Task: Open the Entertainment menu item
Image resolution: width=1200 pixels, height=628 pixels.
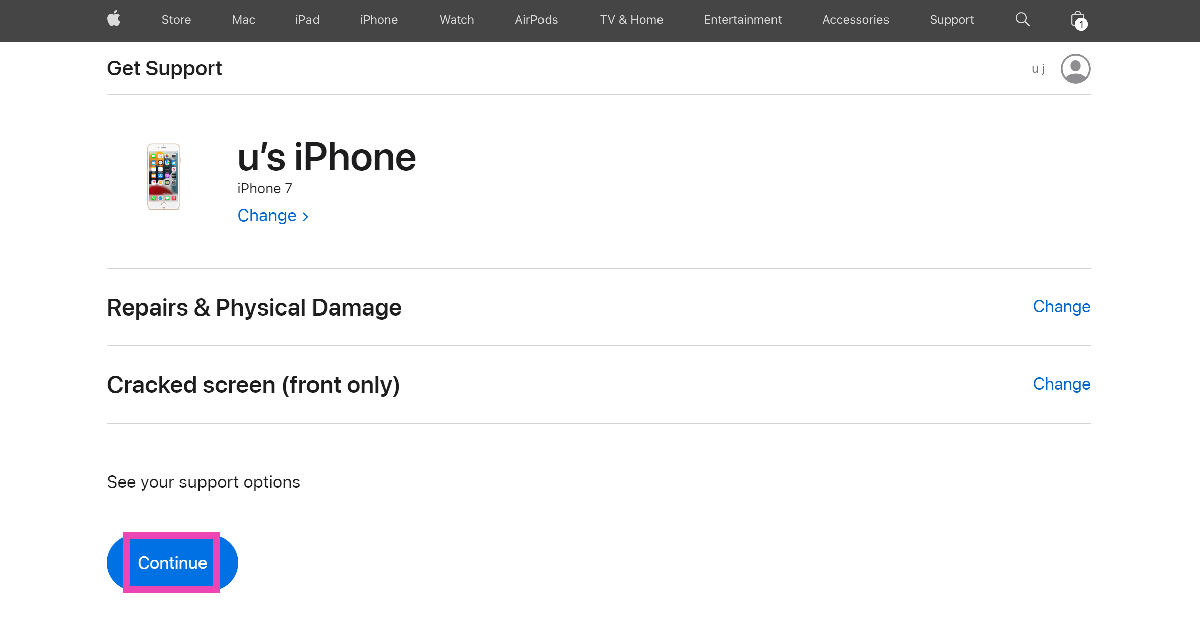Action: 743,20
